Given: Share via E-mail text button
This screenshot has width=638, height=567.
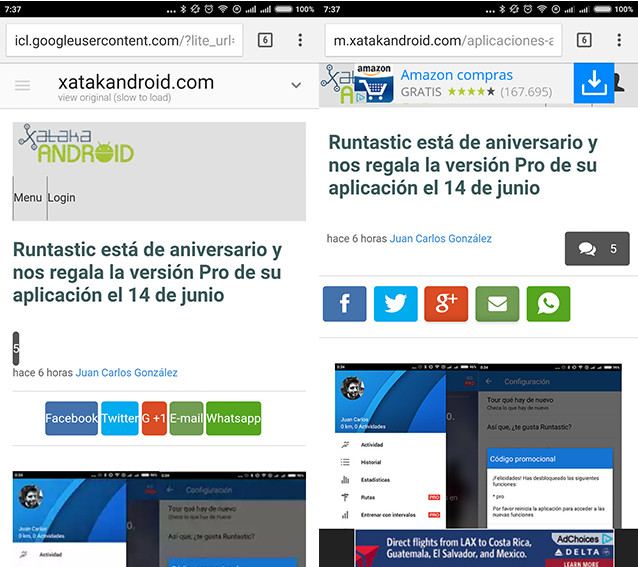Looking at the screenshot, I should (186, 418).
